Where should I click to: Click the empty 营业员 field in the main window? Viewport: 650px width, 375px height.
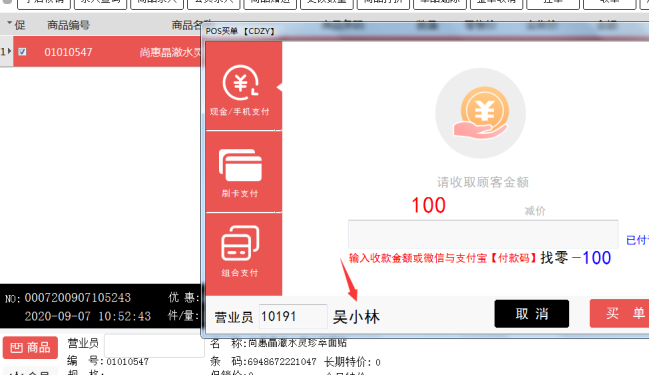coord(154,345)
